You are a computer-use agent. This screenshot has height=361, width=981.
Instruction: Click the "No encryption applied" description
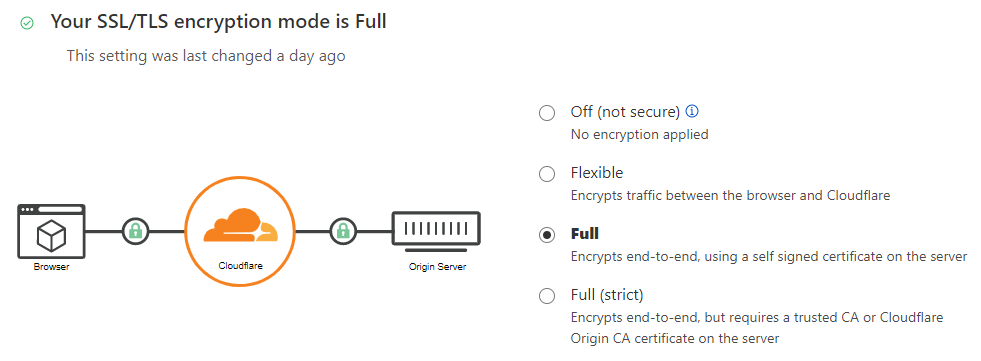(x=639, y=135)
